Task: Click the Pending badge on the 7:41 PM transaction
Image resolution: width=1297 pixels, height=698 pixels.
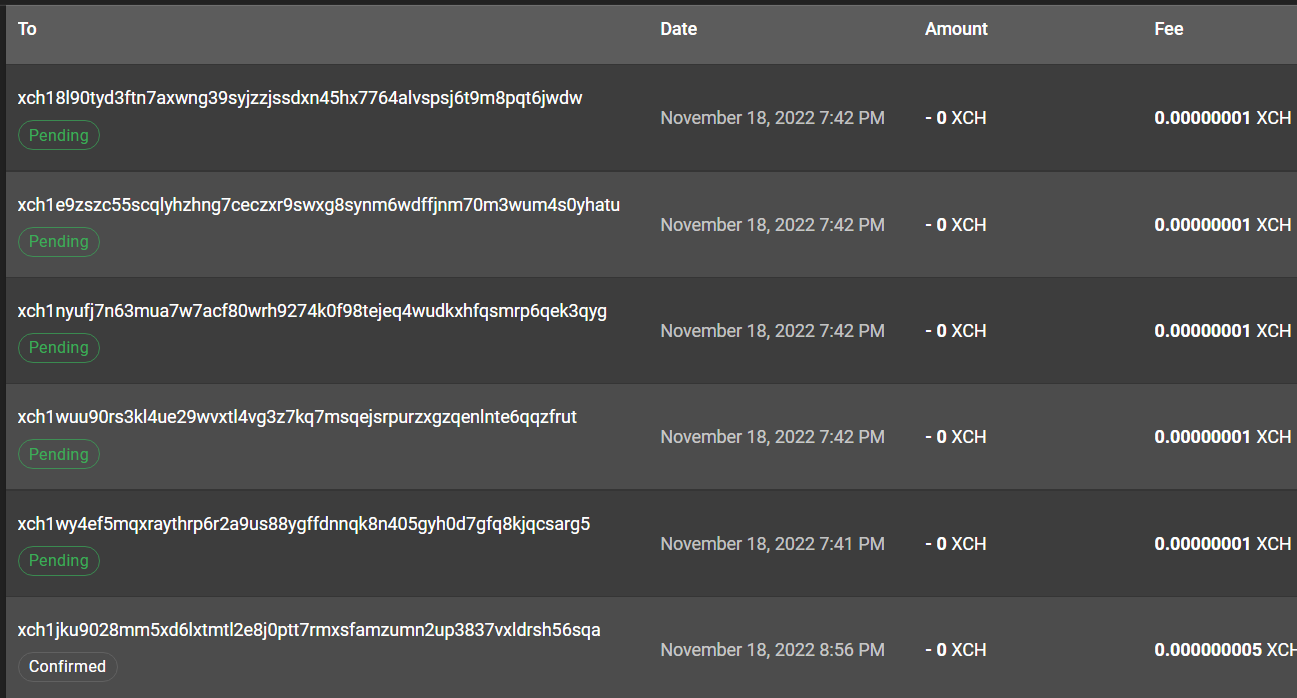Action: (58, 560)
